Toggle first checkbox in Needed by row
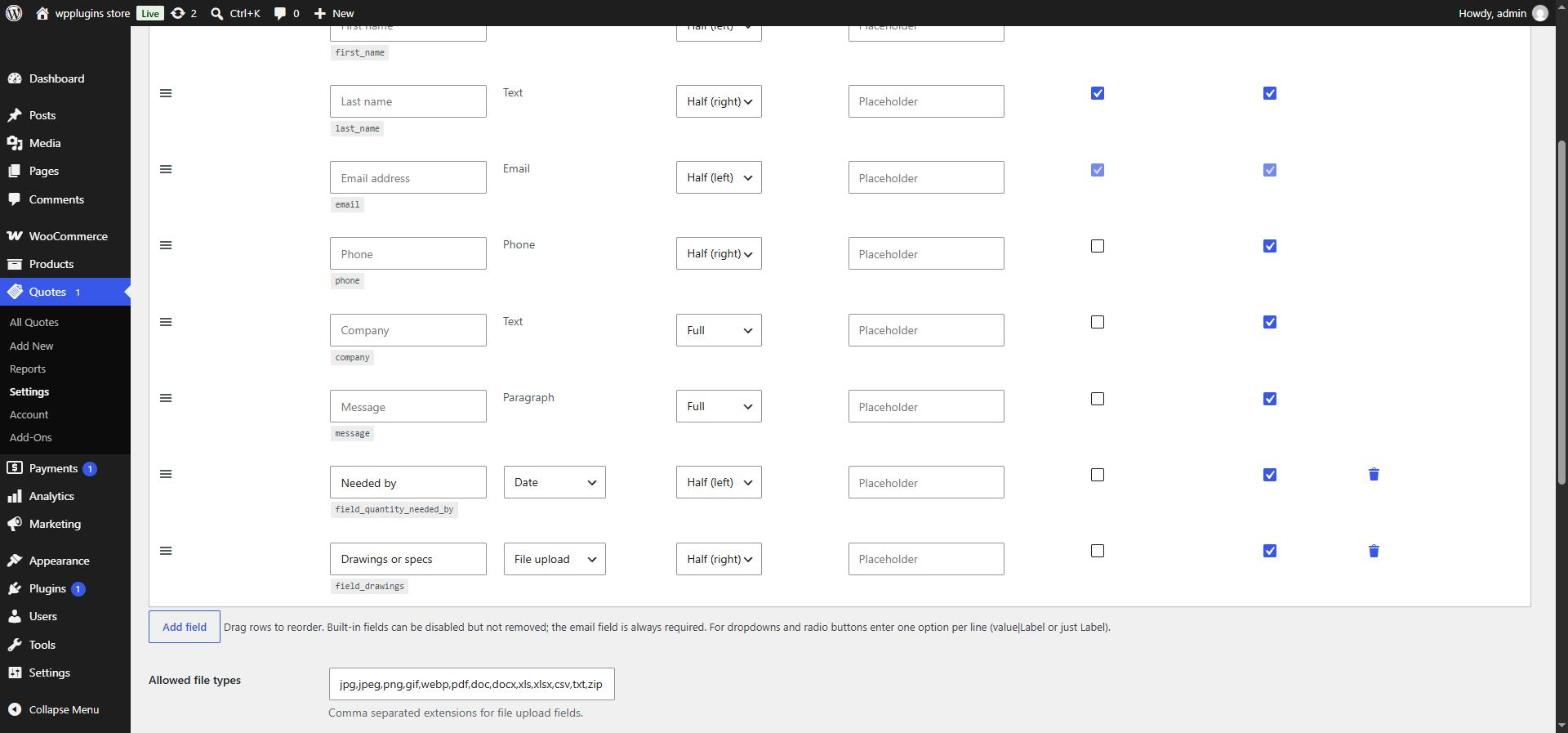The image size is (1568, 733). tap(1097, 475)
